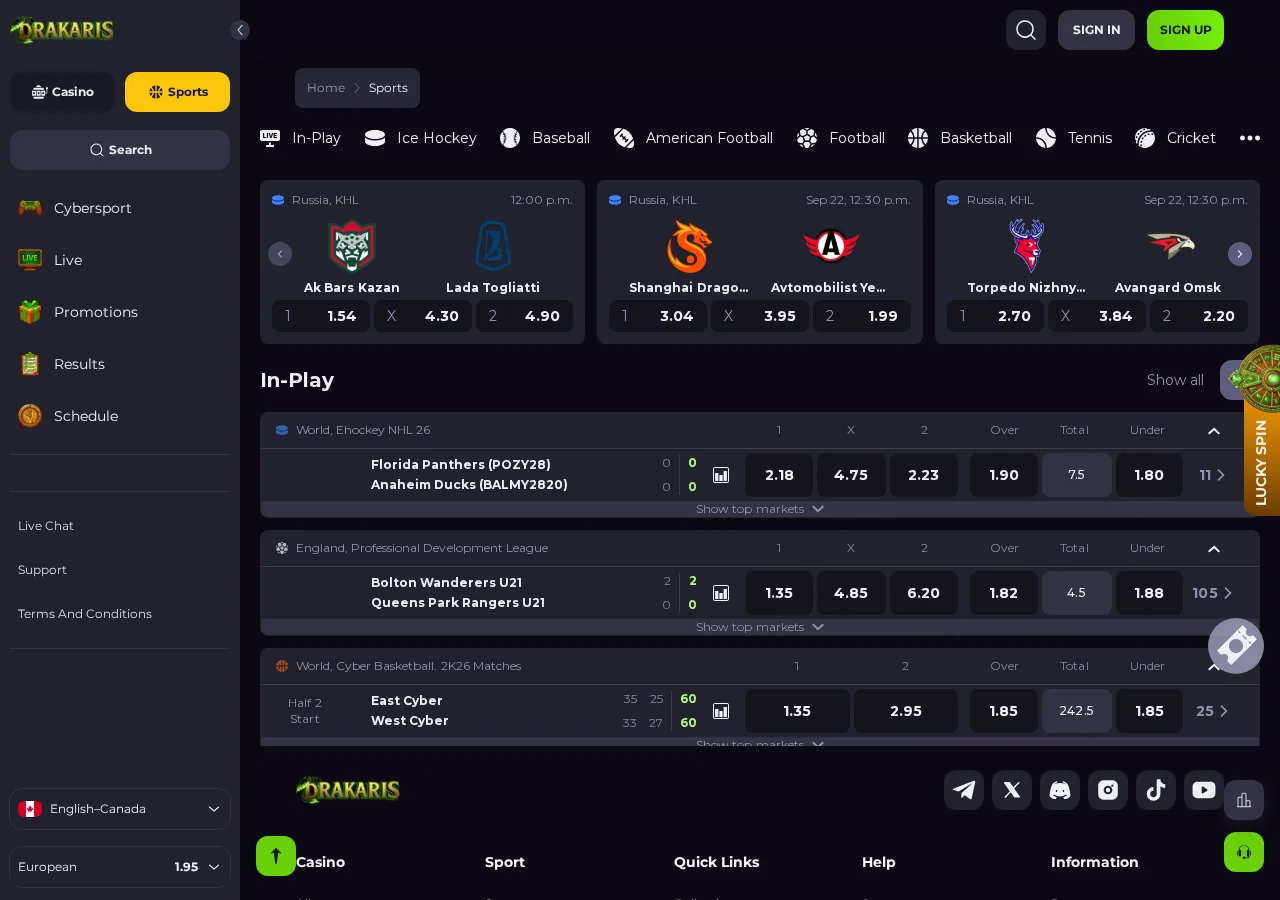The width and height of the screenshot is (1280, 900).
Task: Open Cybersport from the sidebar
Action: [120, 208]
